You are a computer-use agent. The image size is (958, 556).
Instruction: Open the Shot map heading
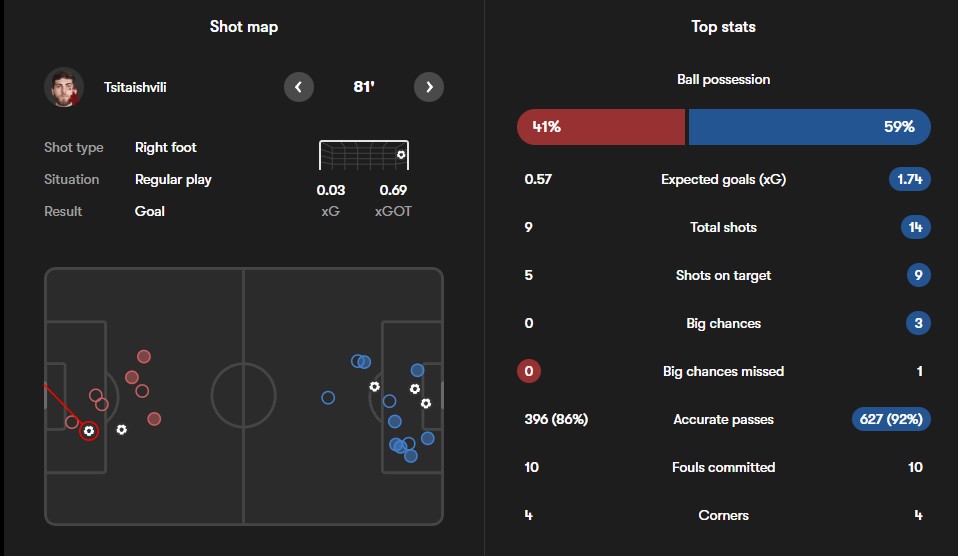pyautogui.click(x=243, y=27)
